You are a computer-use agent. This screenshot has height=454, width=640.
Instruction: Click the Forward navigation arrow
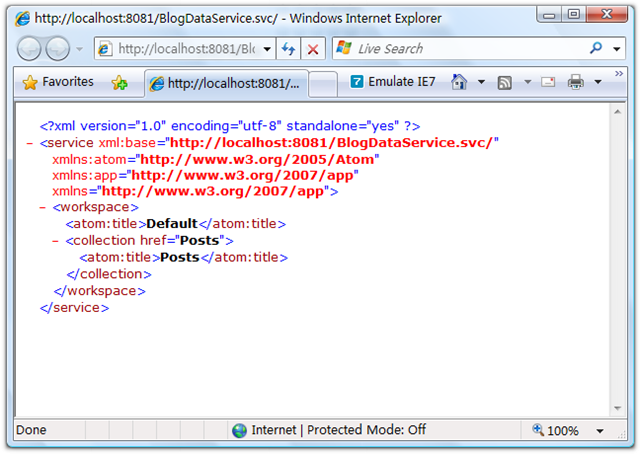[x=58, y=49]
